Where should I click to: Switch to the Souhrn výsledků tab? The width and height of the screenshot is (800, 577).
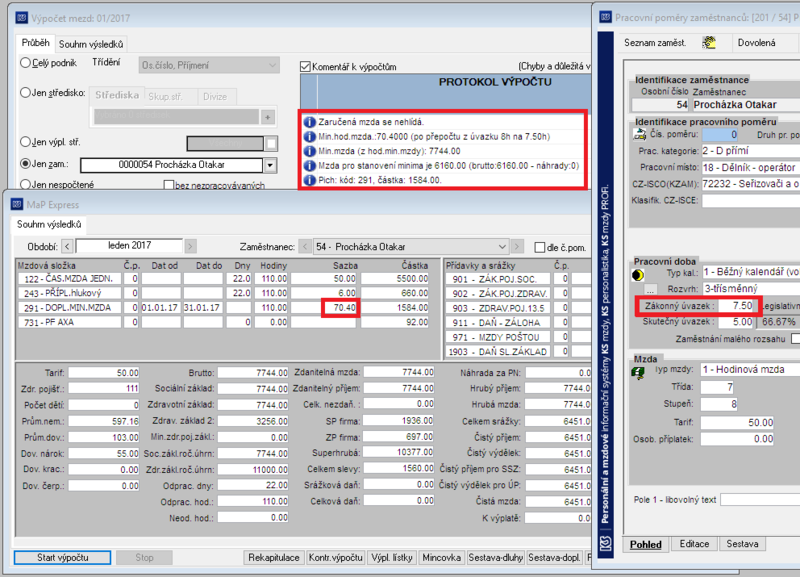tap(91, 44)
